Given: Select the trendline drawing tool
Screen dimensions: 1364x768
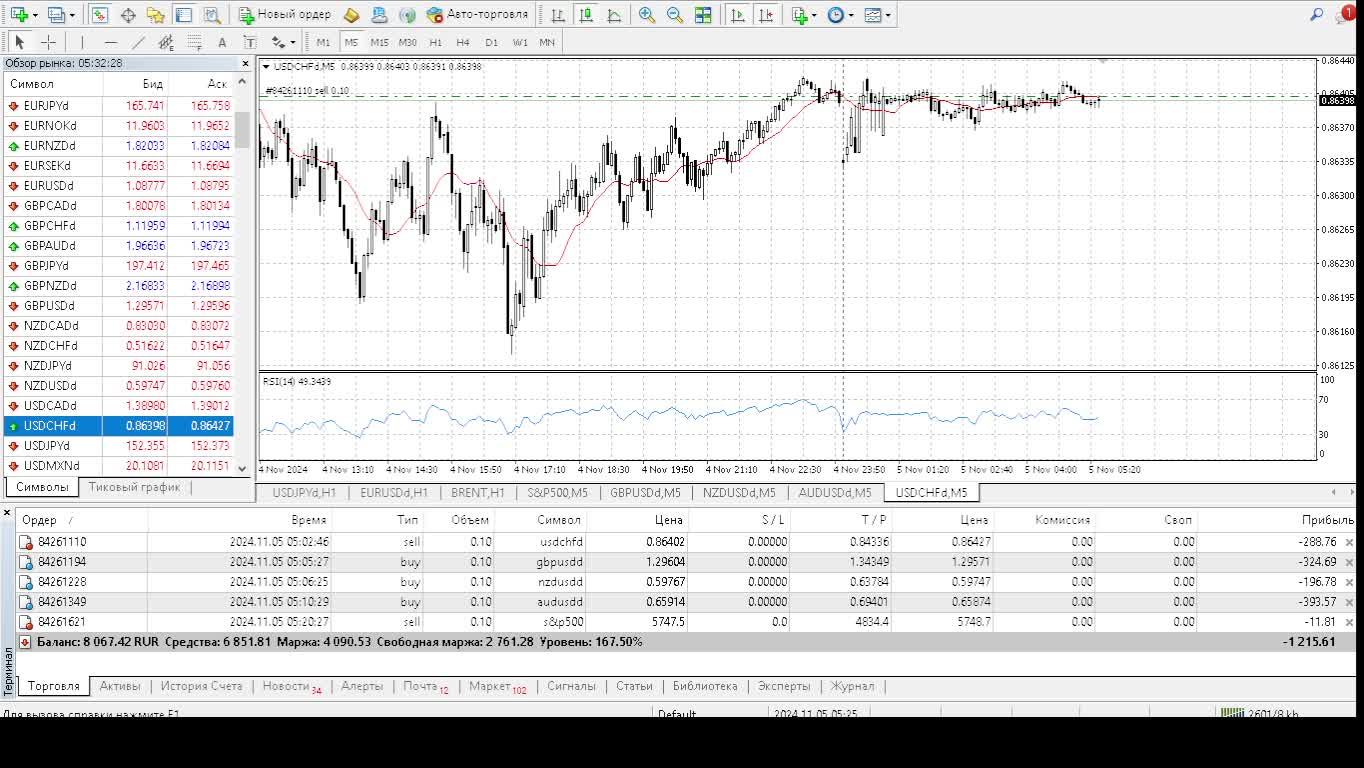Looking at the screenshot, I should [x=138, y=42].
